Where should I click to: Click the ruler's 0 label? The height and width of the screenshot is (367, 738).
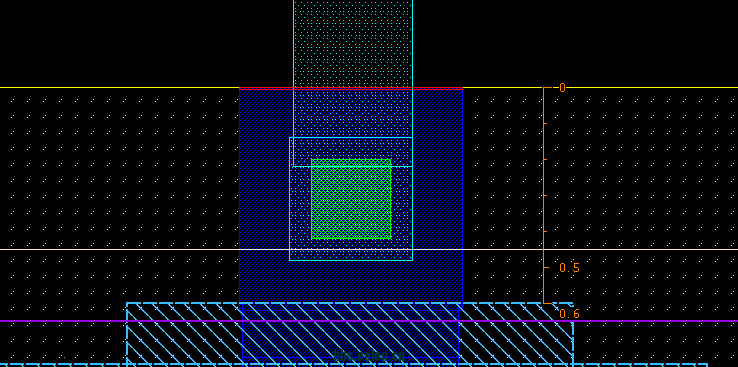[562, 88]
